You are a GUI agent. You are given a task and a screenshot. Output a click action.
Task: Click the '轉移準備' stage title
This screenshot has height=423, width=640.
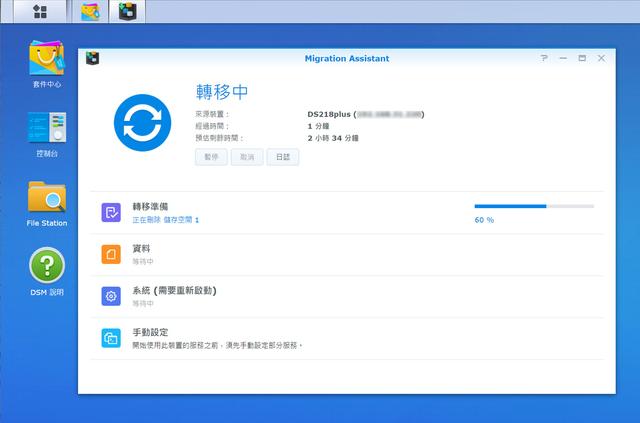150,207
